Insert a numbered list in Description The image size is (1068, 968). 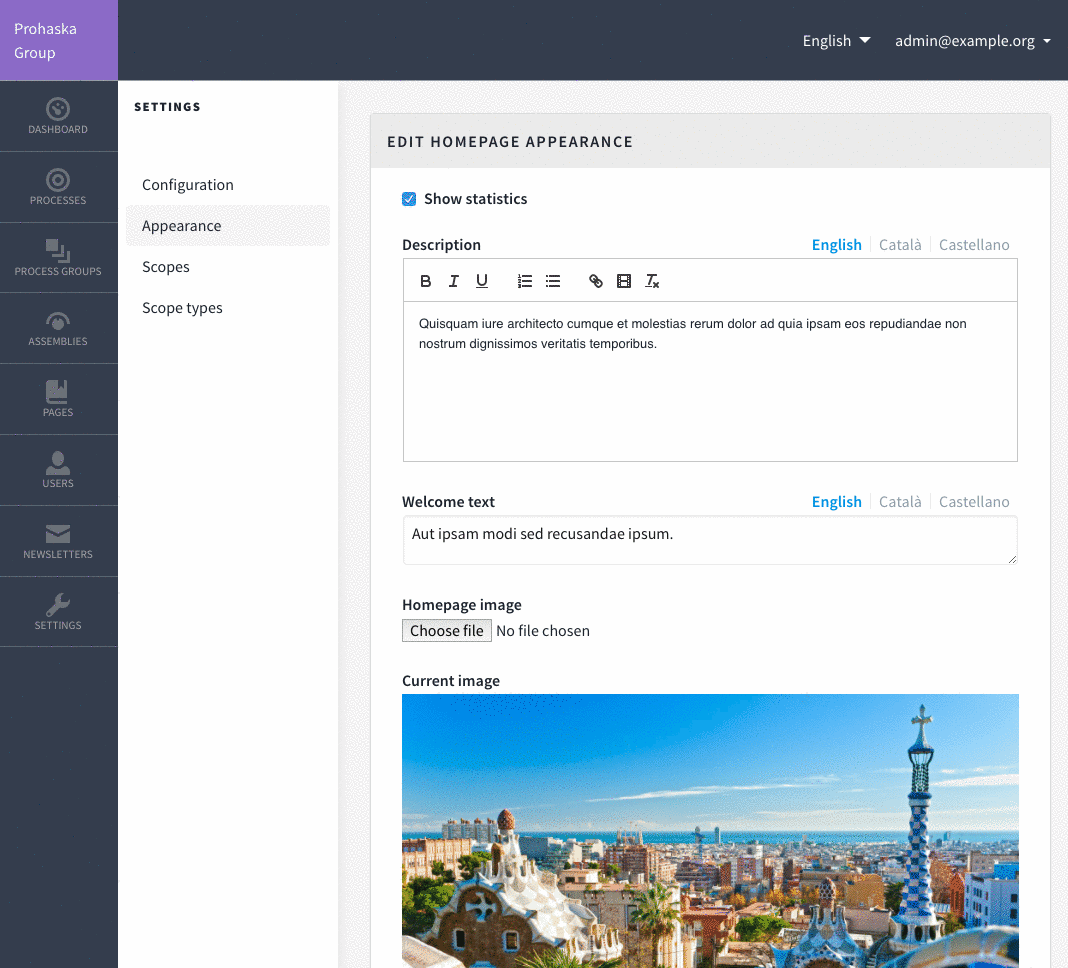525,281
